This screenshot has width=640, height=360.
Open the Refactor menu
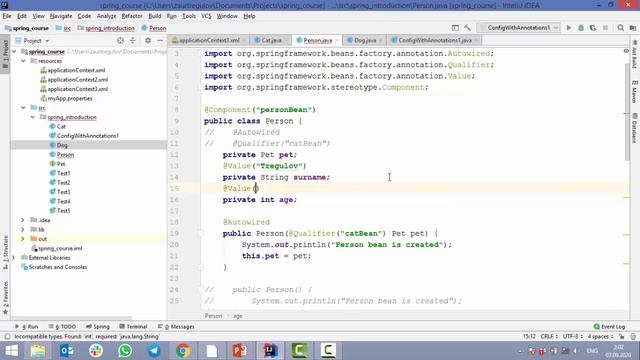click(132, 16)
